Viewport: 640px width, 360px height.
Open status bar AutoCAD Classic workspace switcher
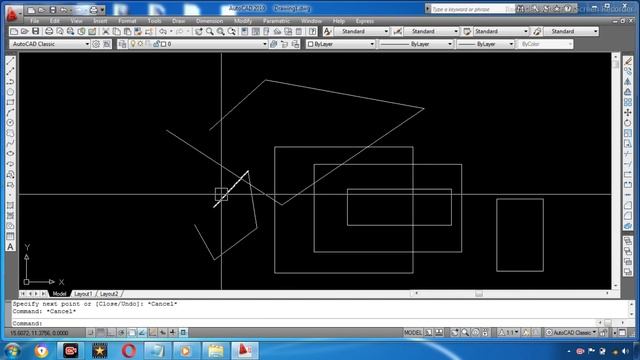coord(571,333)
